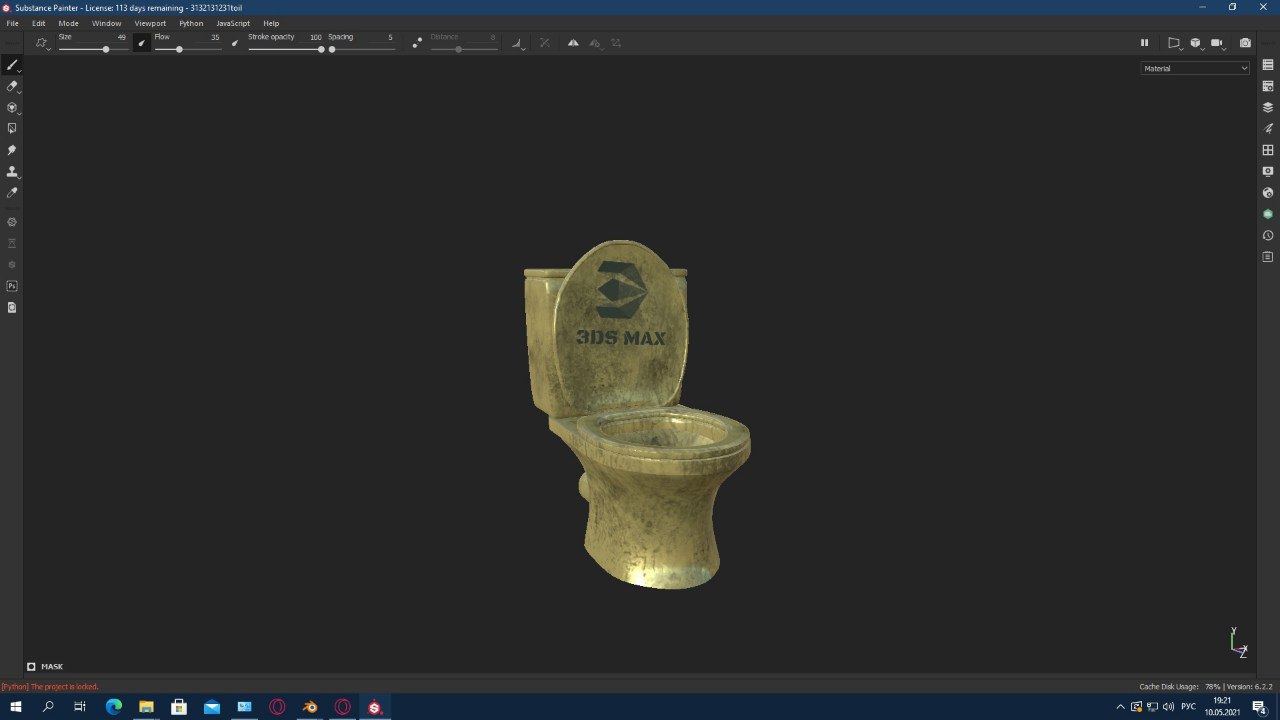Adjust the Distance slider
The width and height of the screenshot is (1280, 720).
click(x=464, y=49)
